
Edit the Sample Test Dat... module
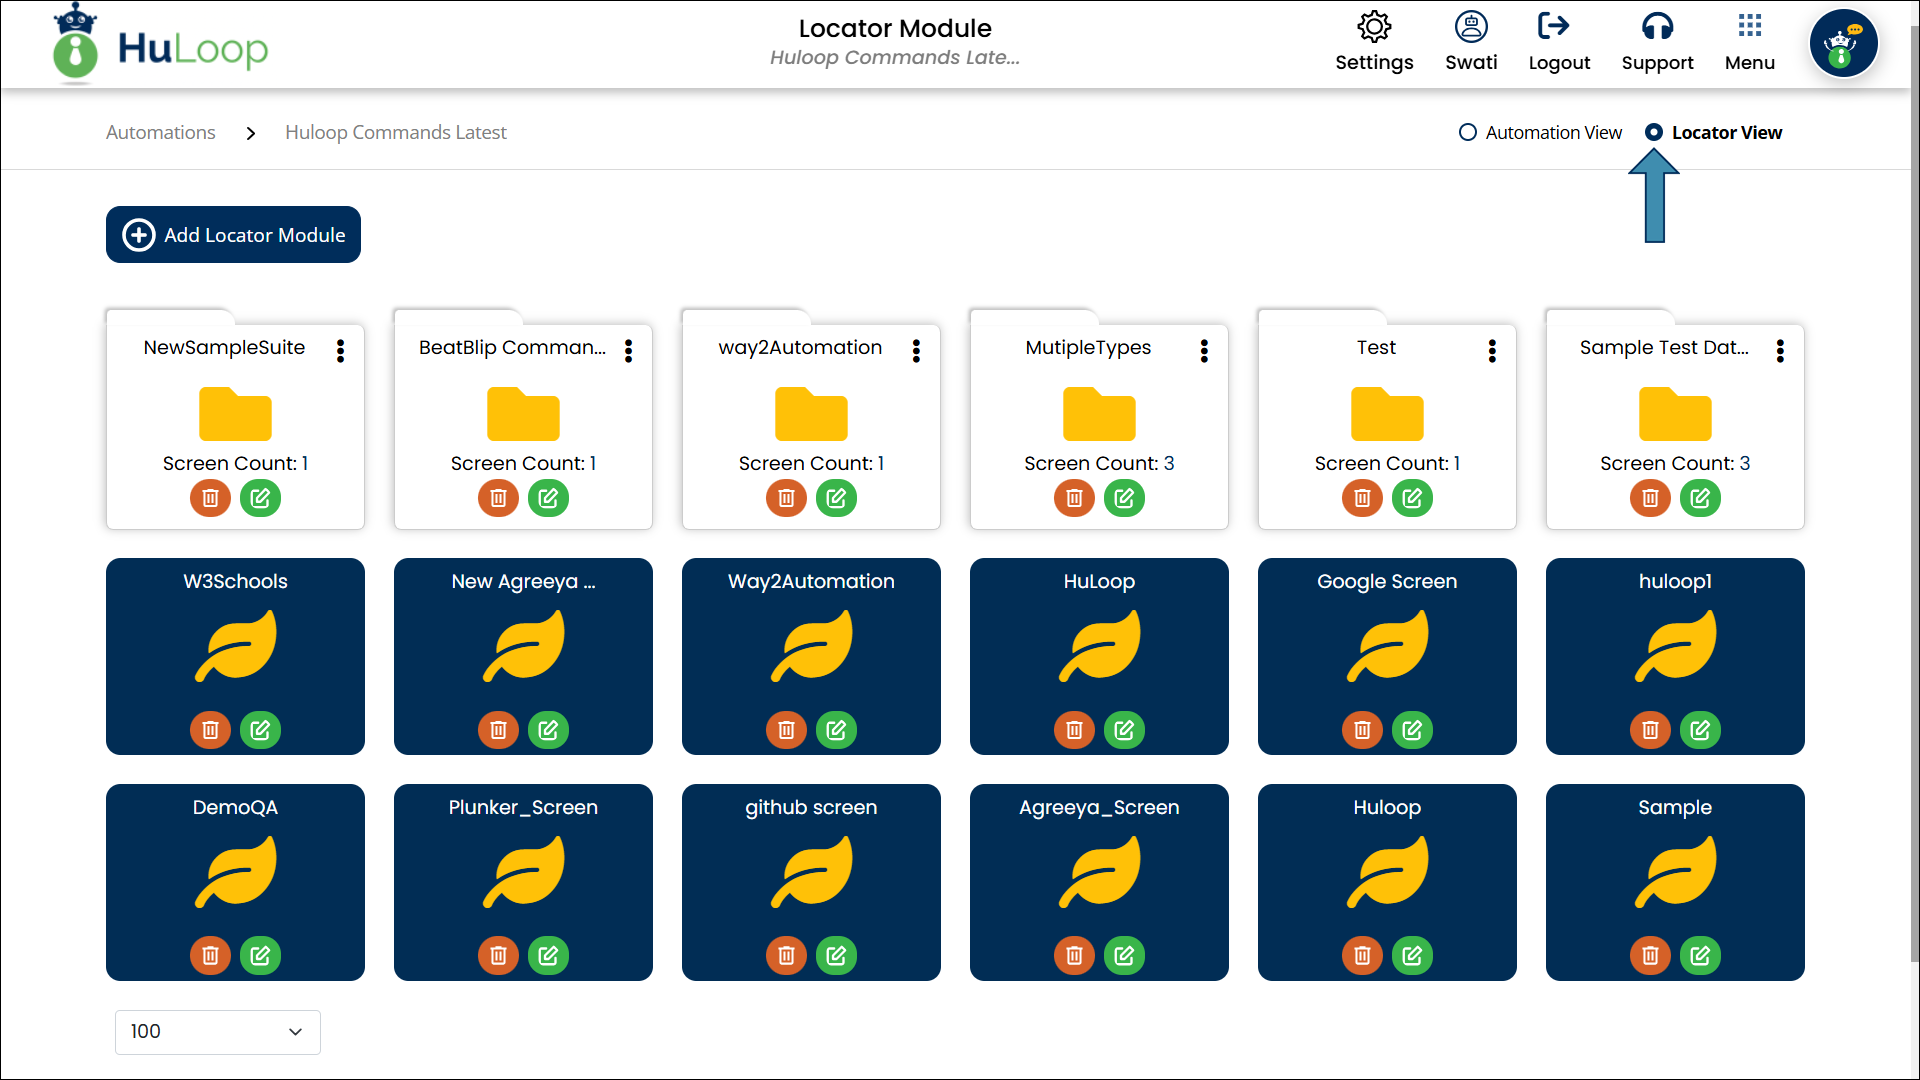[x=1700, y=498]
